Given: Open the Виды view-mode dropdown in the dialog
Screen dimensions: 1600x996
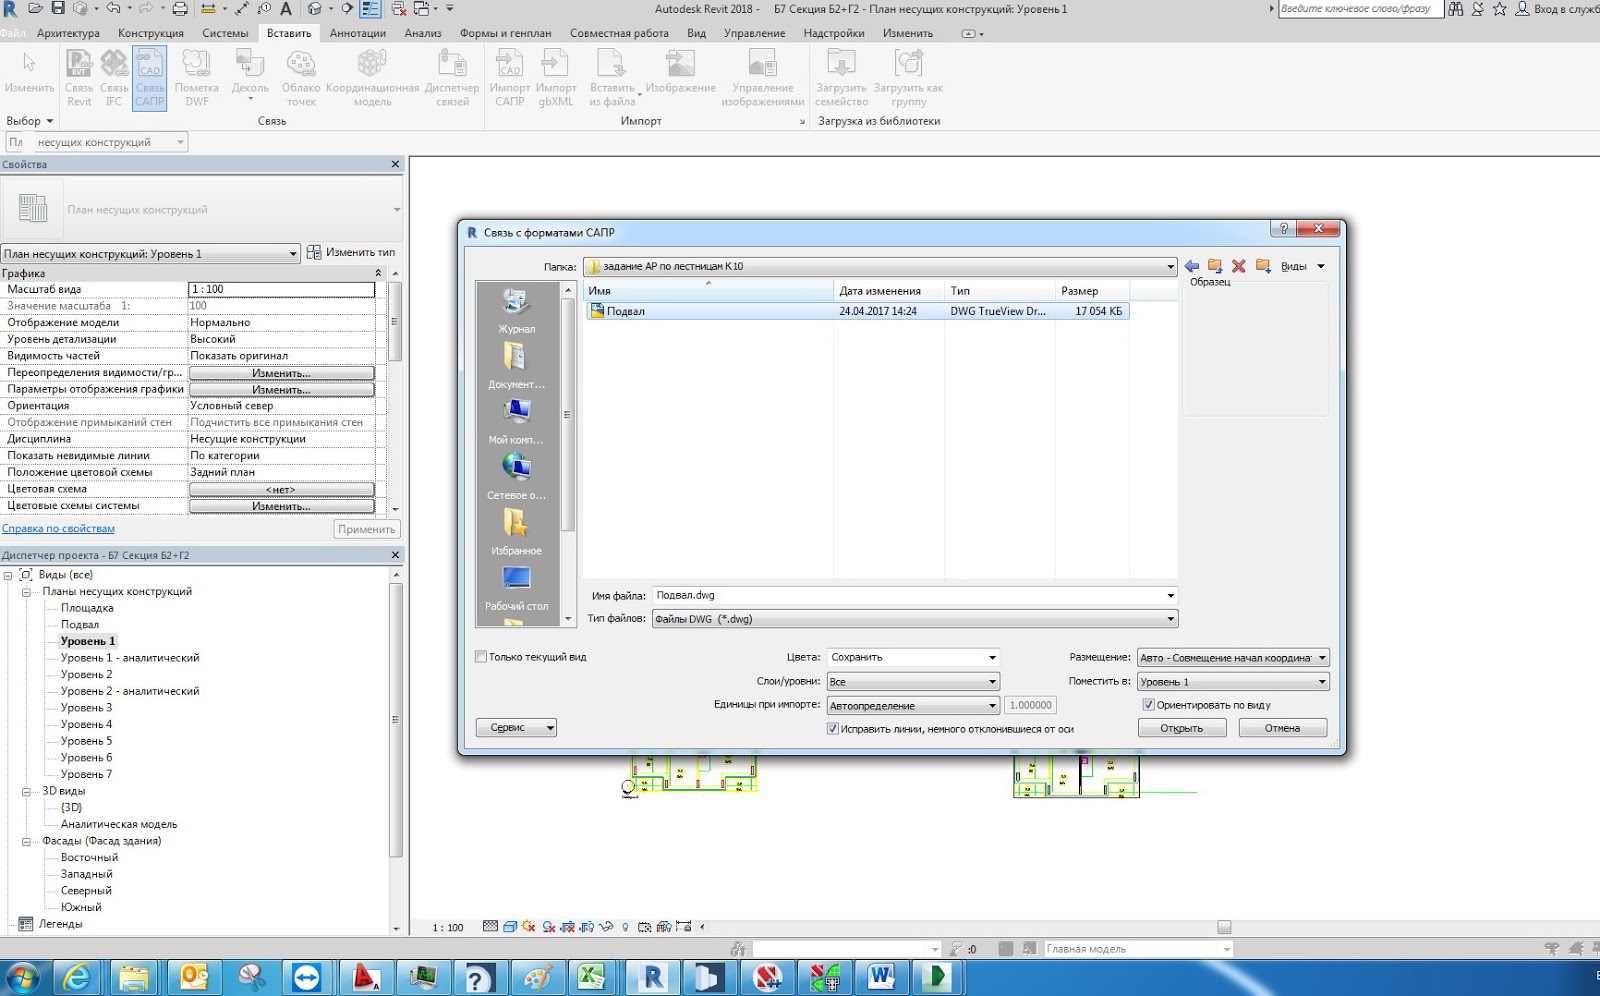Looking at the screenshot, I should click(1302, 266).
